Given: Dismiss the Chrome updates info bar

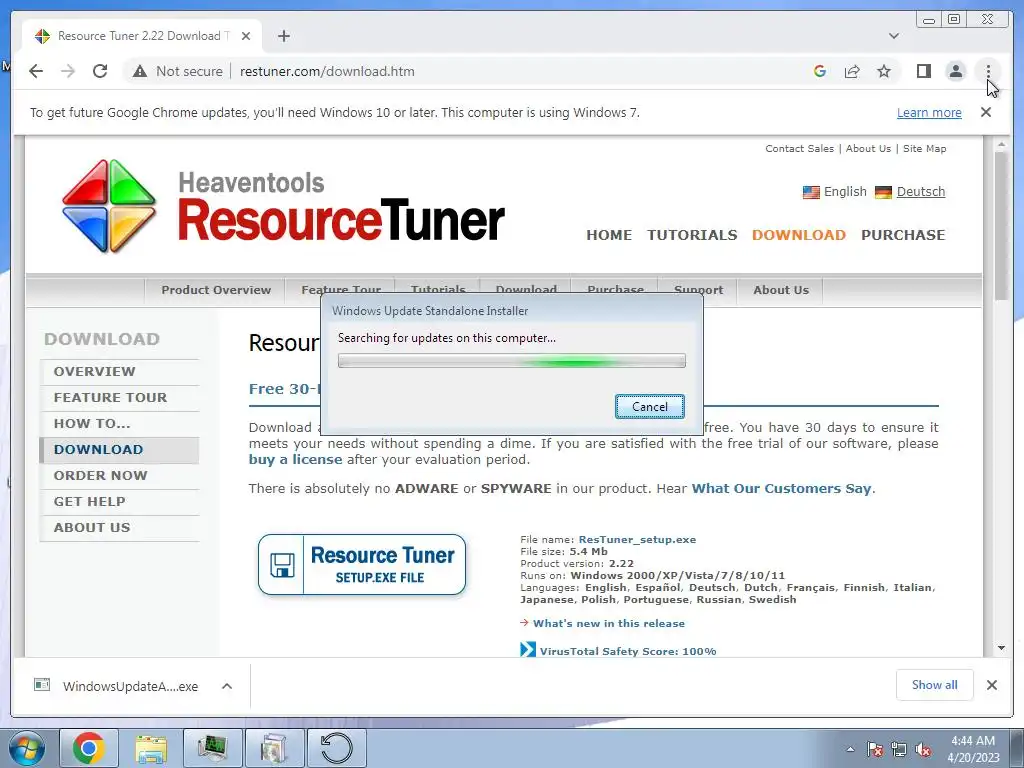Looking at the screenshot, I should pyautogui.click(x=986, y=112).
